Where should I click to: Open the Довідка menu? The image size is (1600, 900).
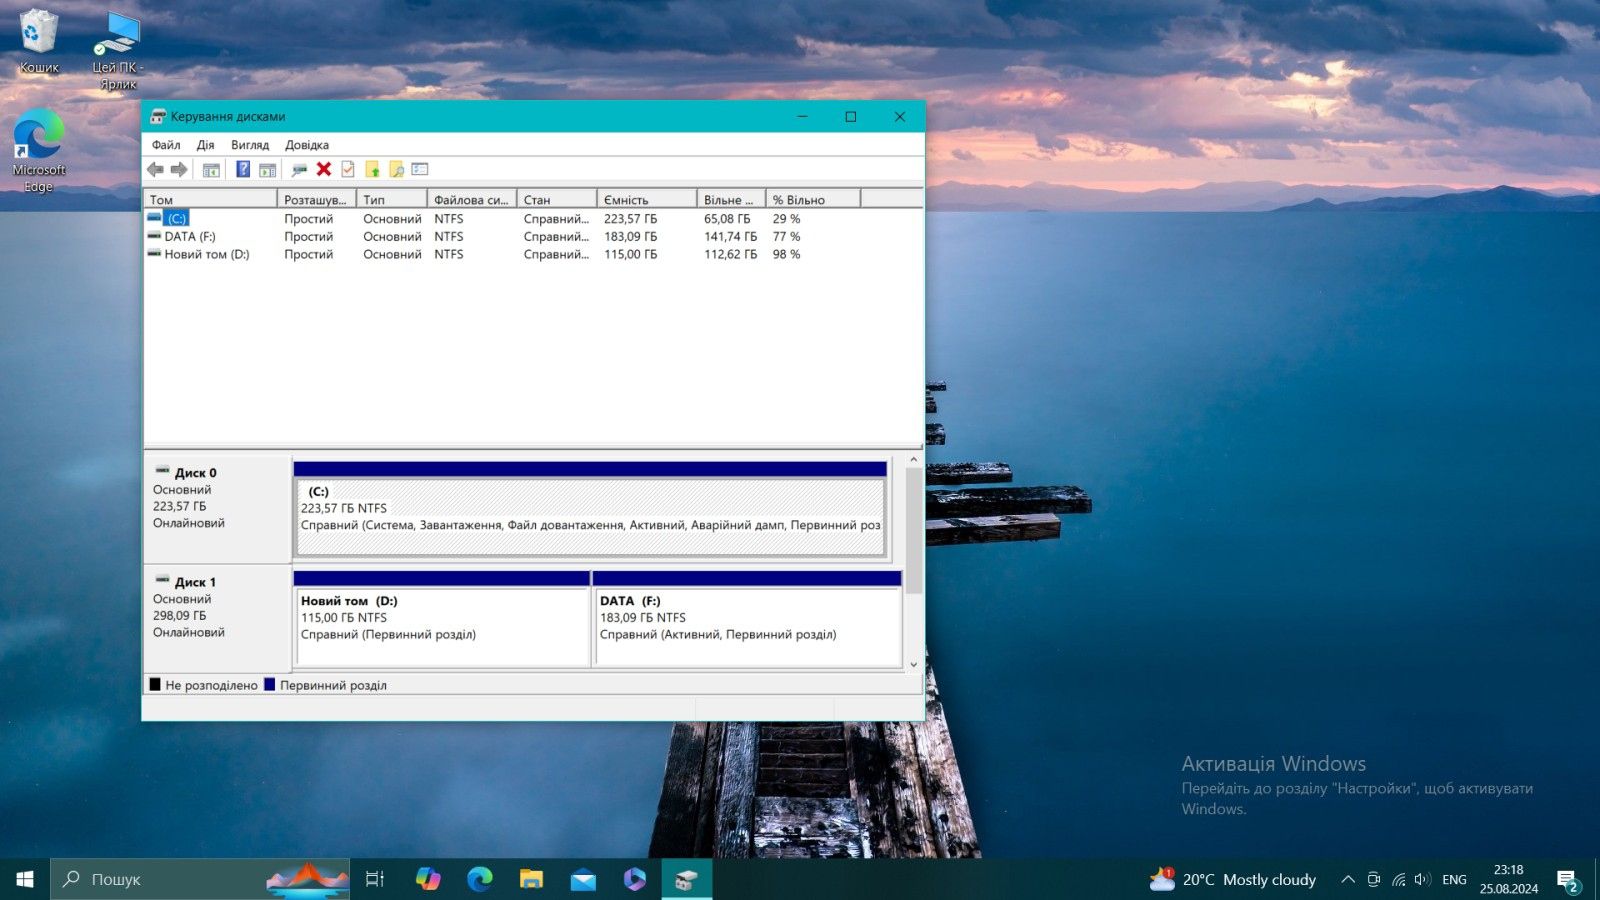(307, 145)
